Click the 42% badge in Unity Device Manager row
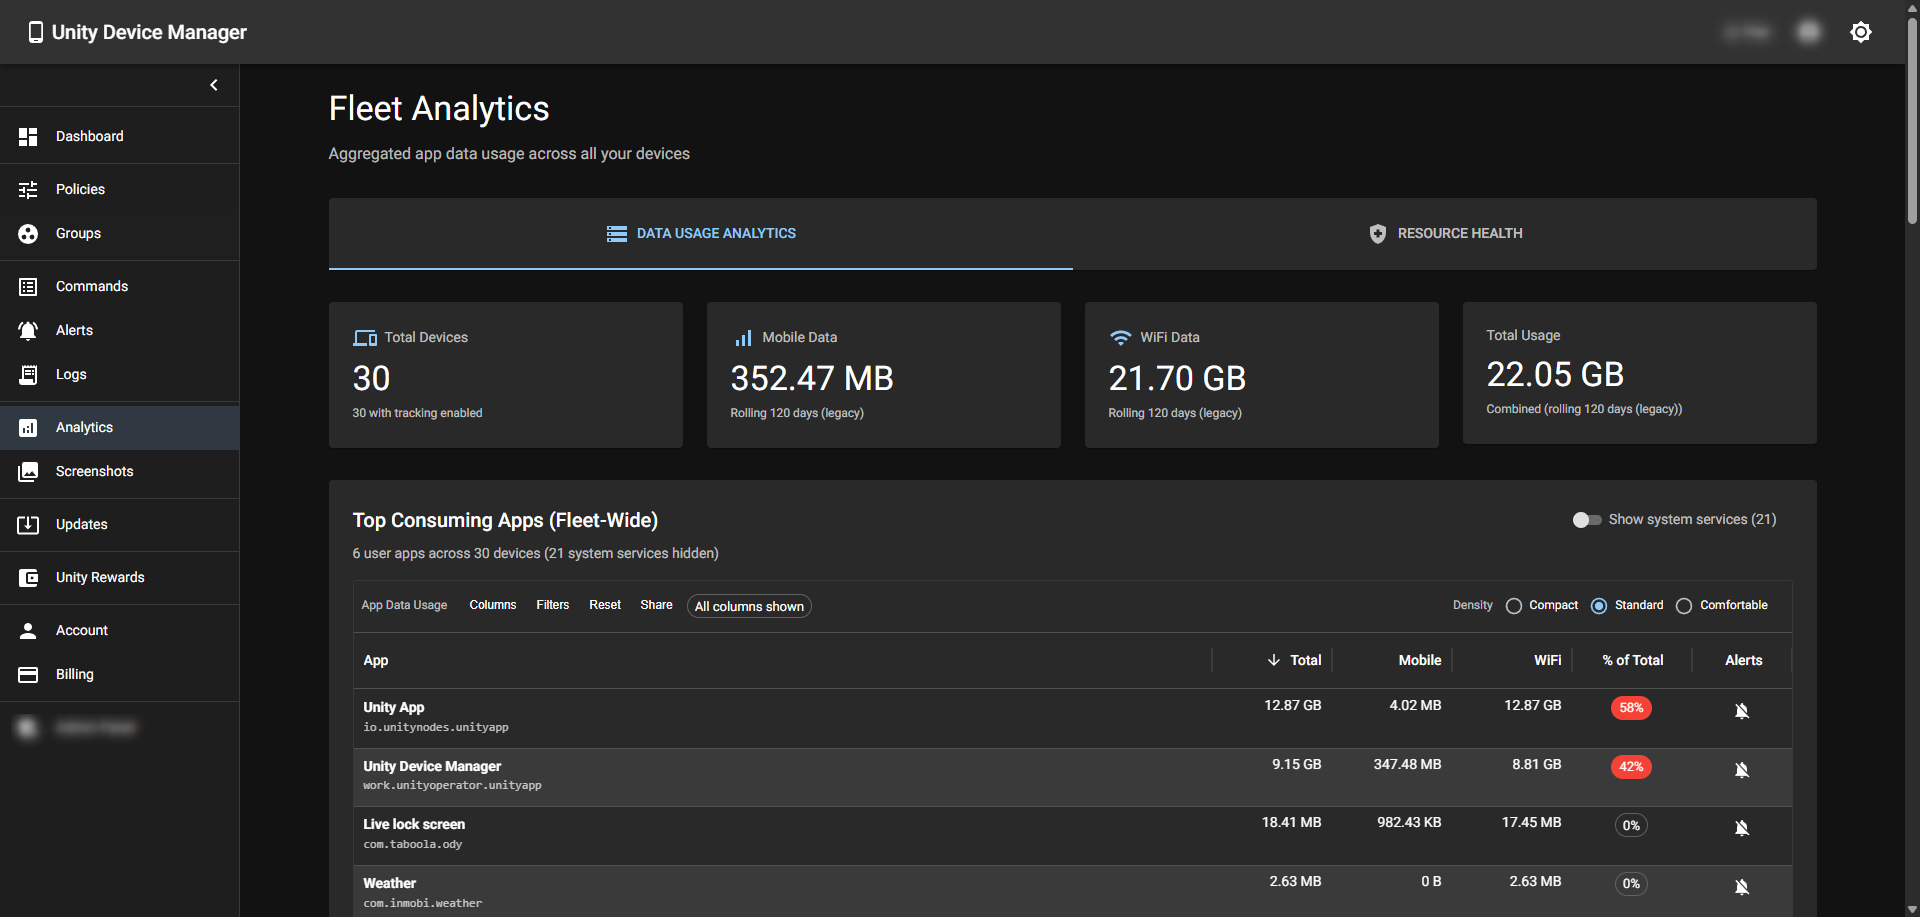The height and width of the screenshot is (917, 1920). tap(1631, 767)
